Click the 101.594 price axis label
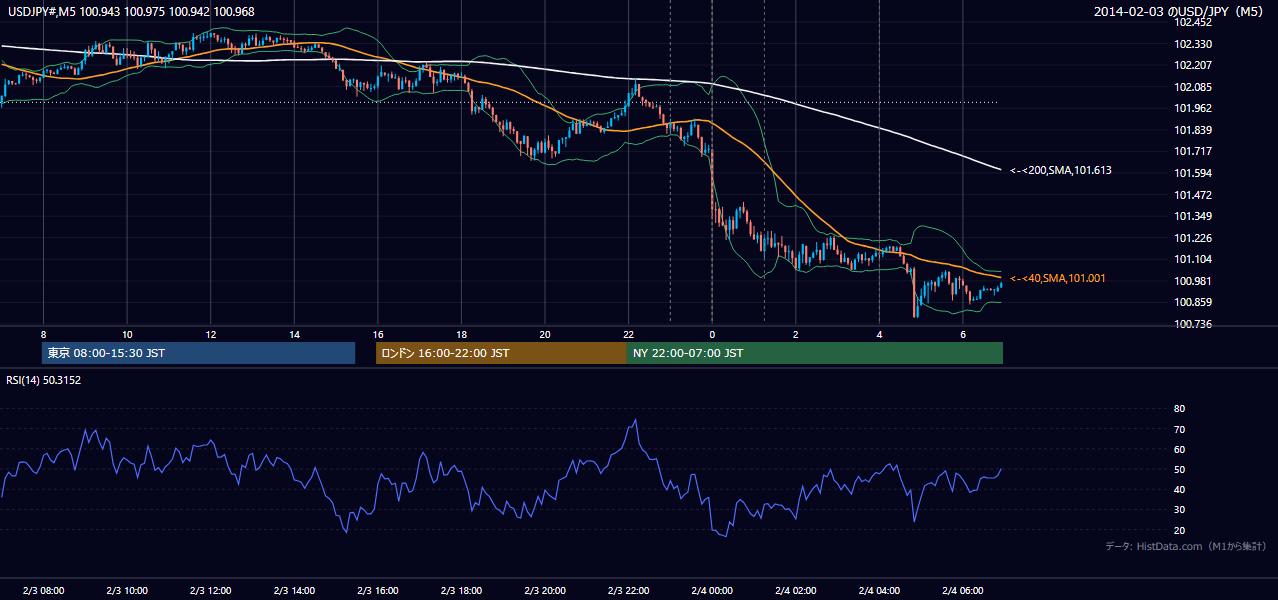Image resolution: width=1278 pixels, height=600 pixels. coord(1193,173)
